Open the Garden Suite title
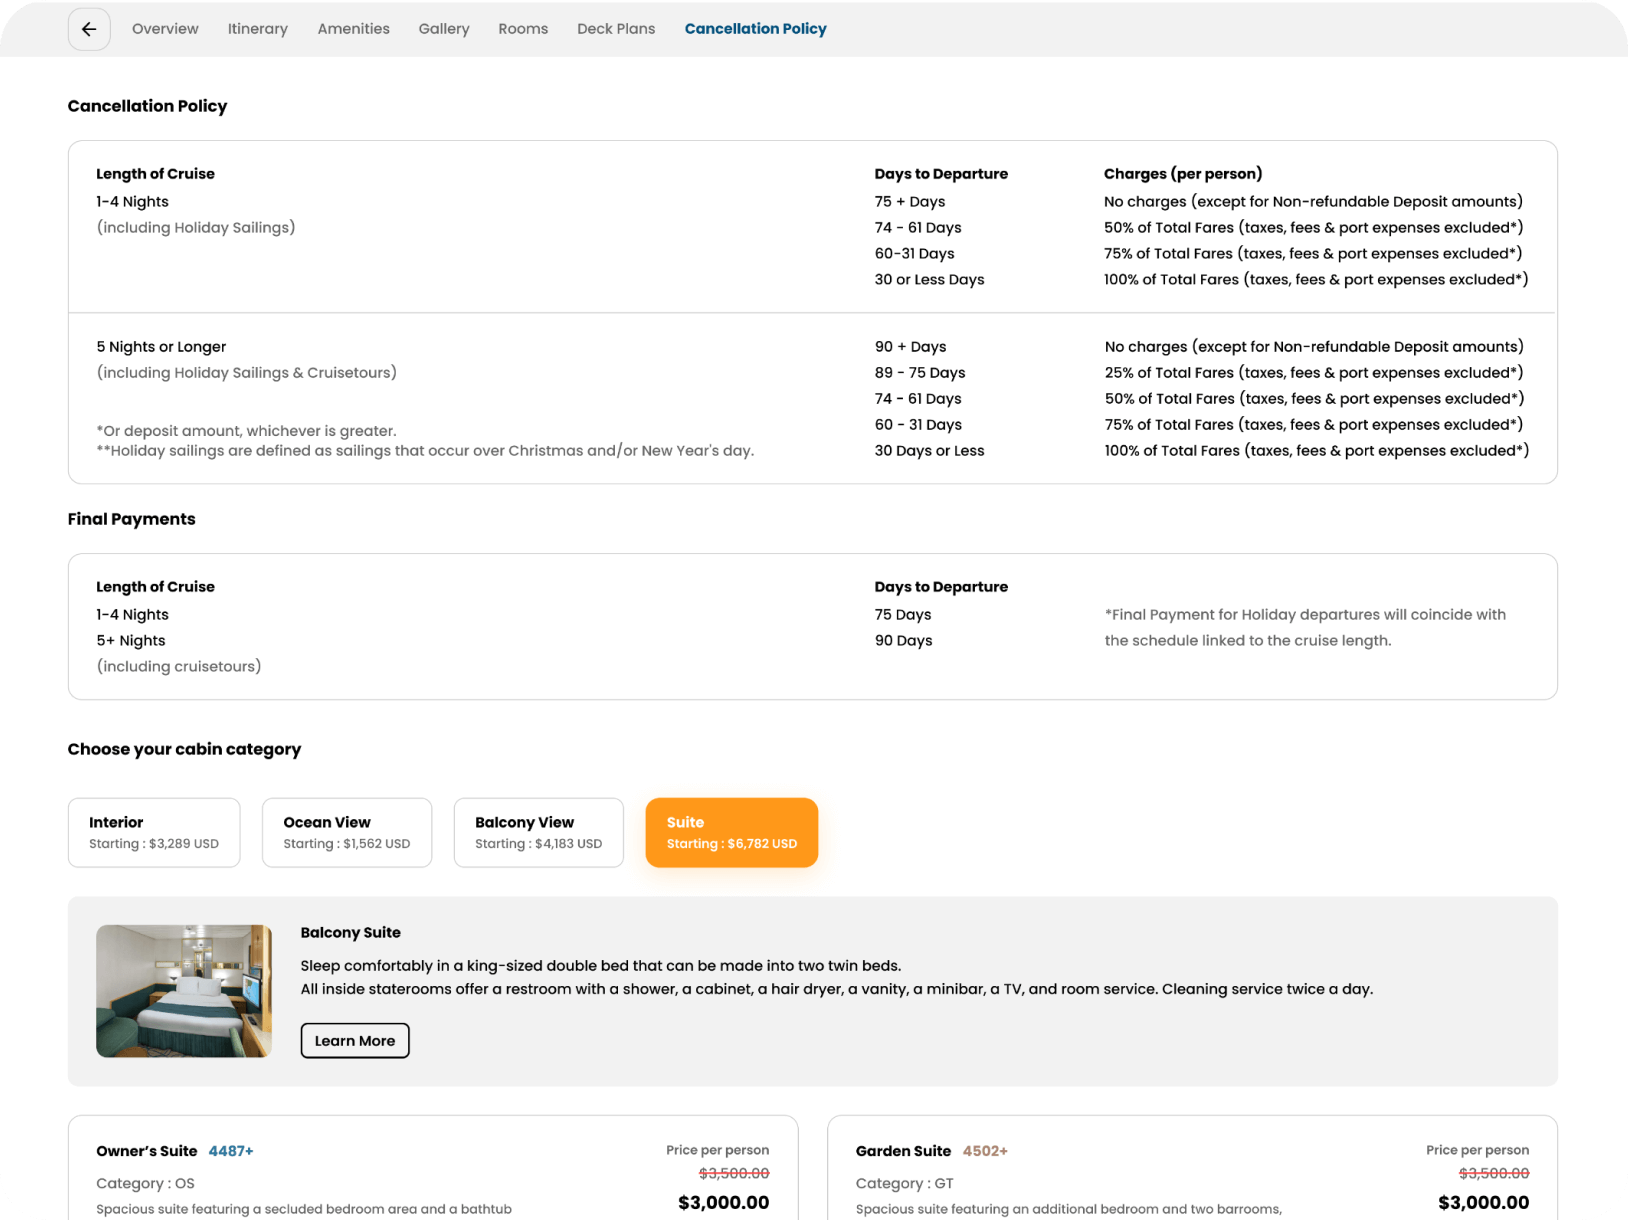The height and width of the screenshot is (1220, 1628). tap(903, 1151)
